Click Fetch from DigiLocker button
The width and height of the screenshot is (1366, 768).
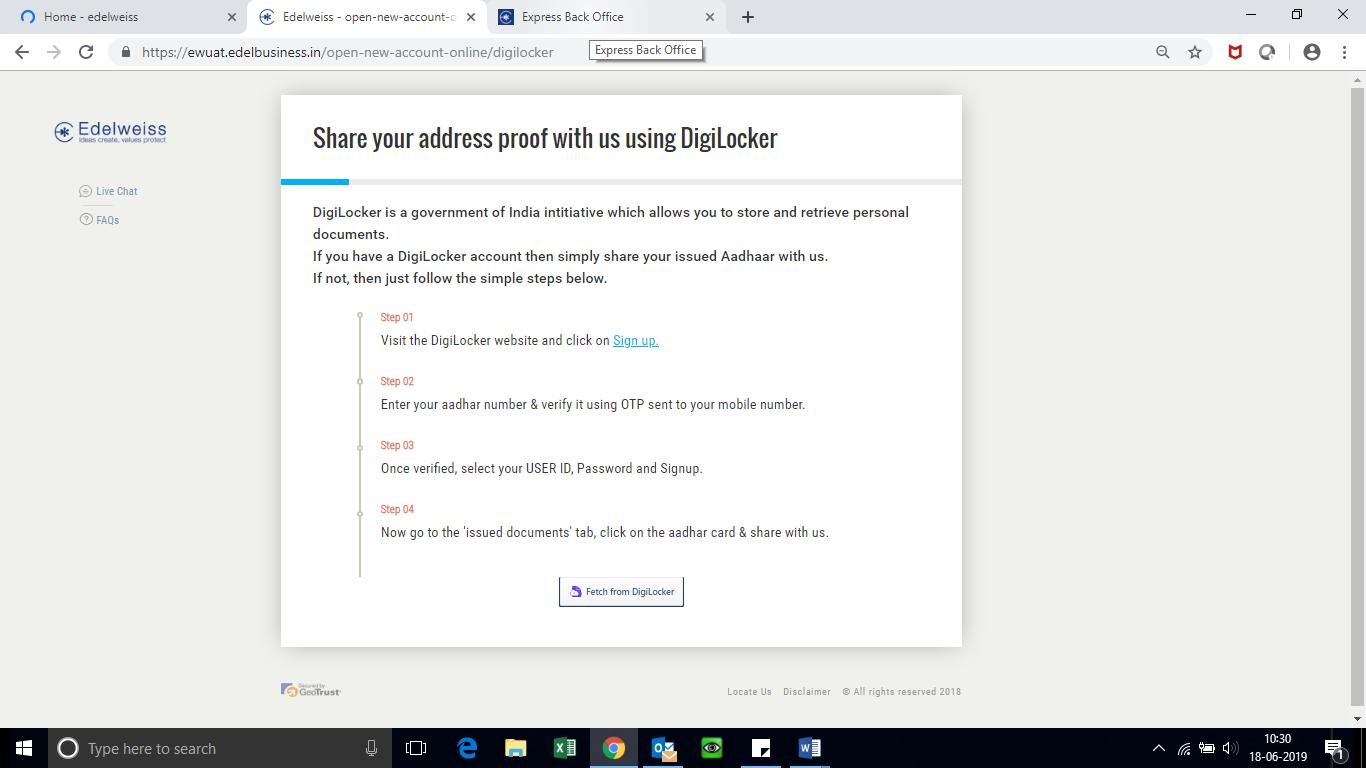[x=621, y=592]
